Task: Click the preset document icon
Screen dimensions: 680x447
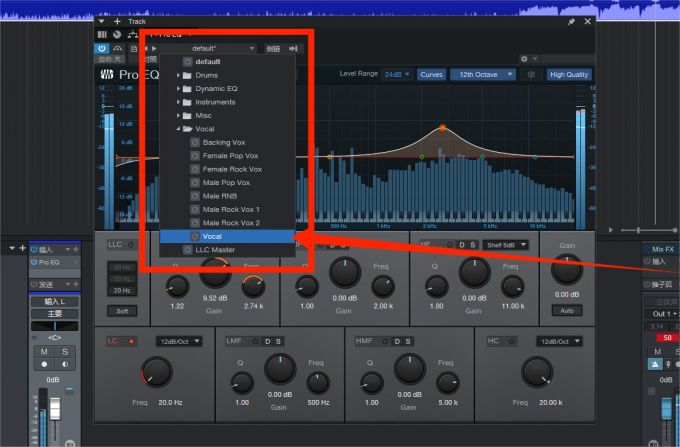Action: point(134,49)
